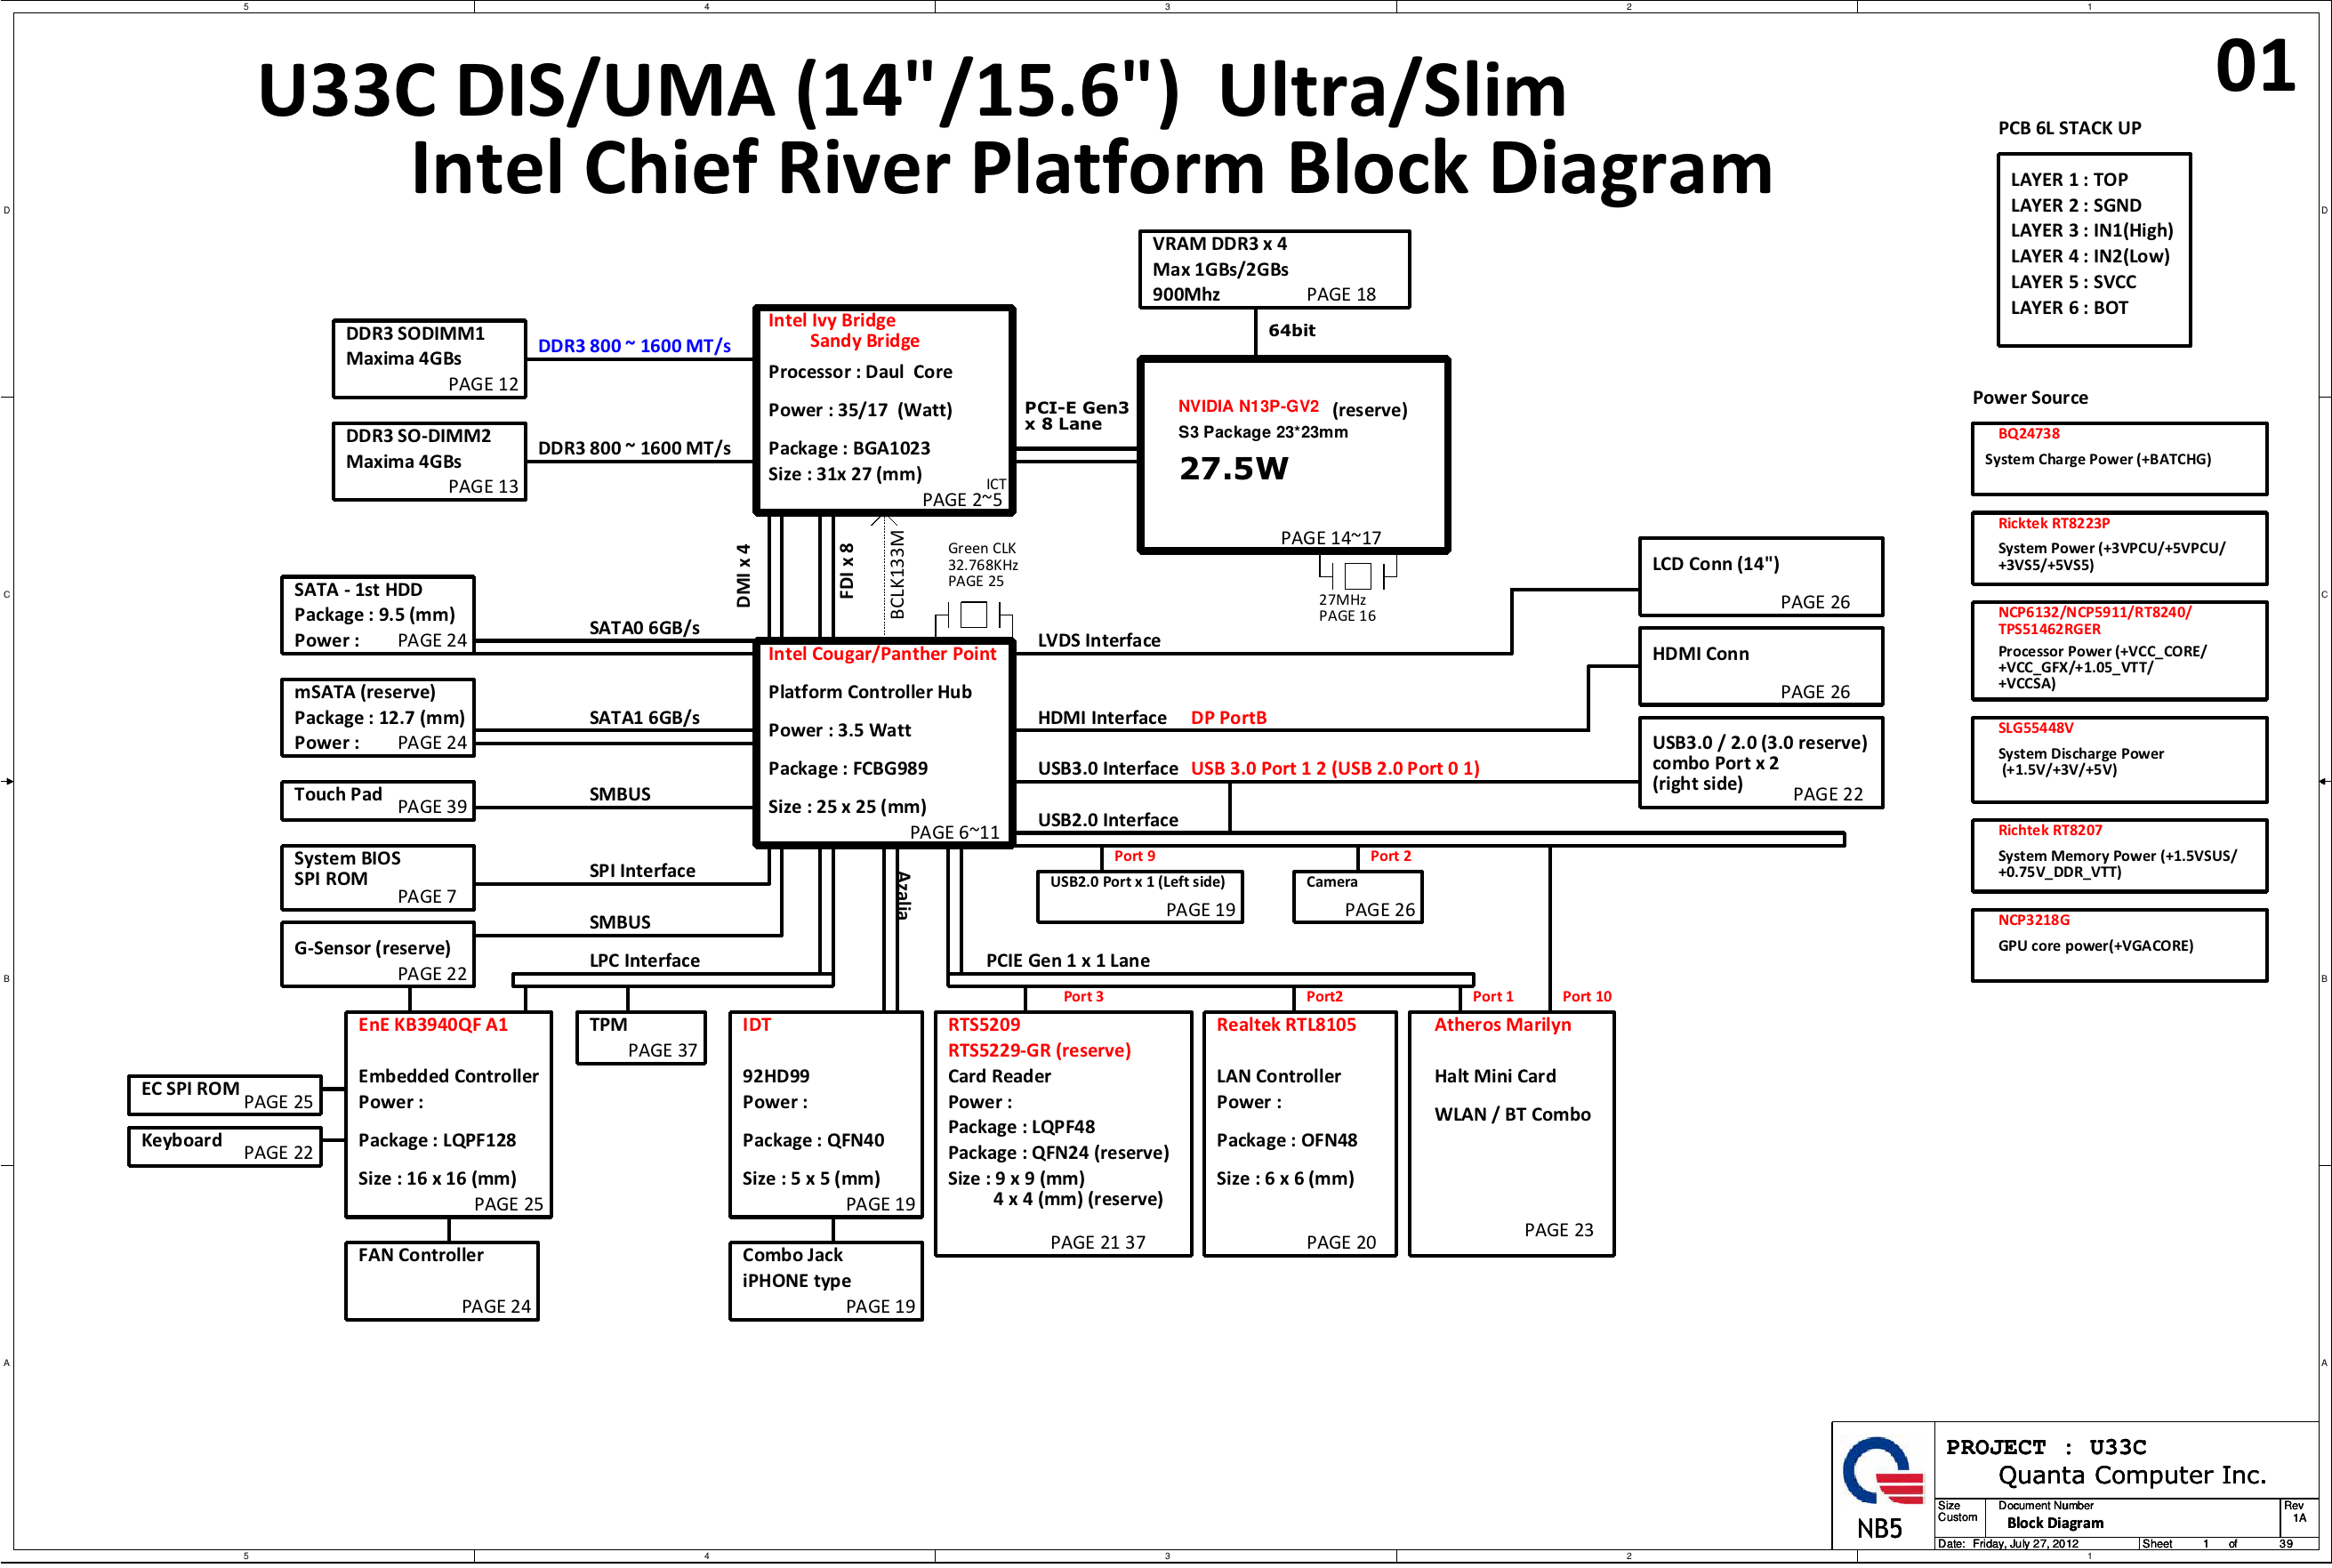Click the PCB layer stack-up list box

(x=2094, y=249)
